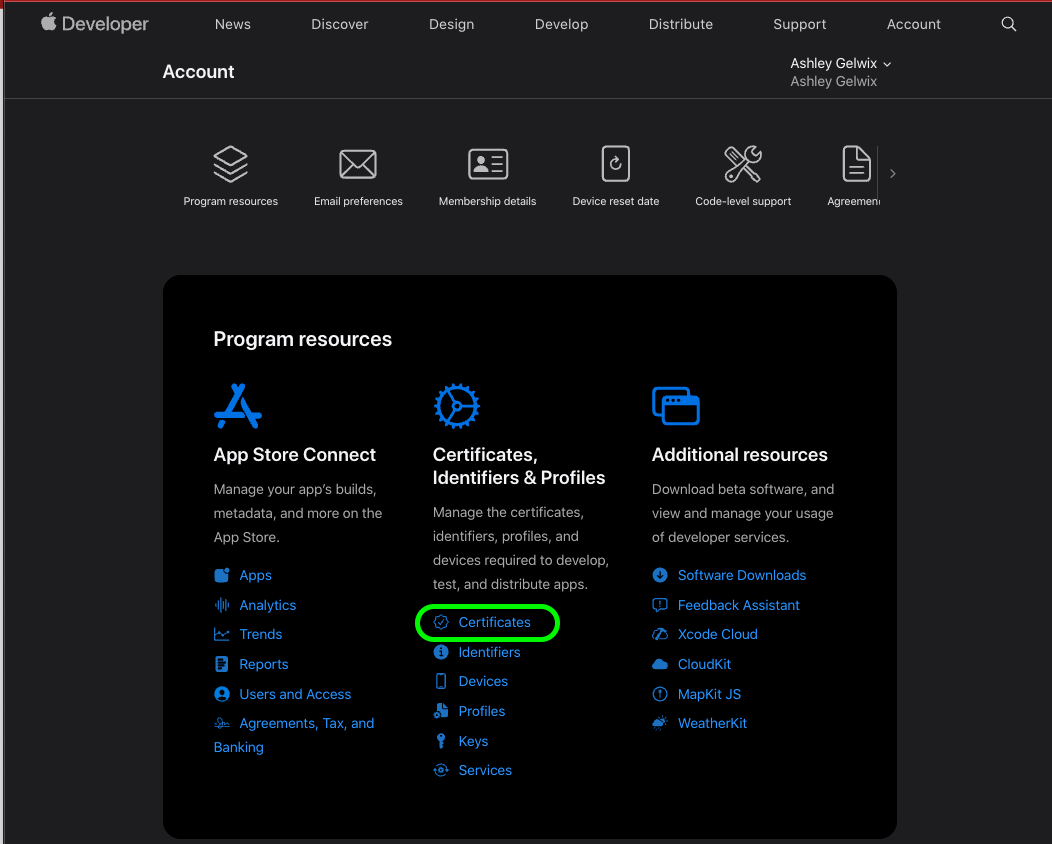
Task: Click the right chevron to show more shortcuts
Action: [892, 174]
